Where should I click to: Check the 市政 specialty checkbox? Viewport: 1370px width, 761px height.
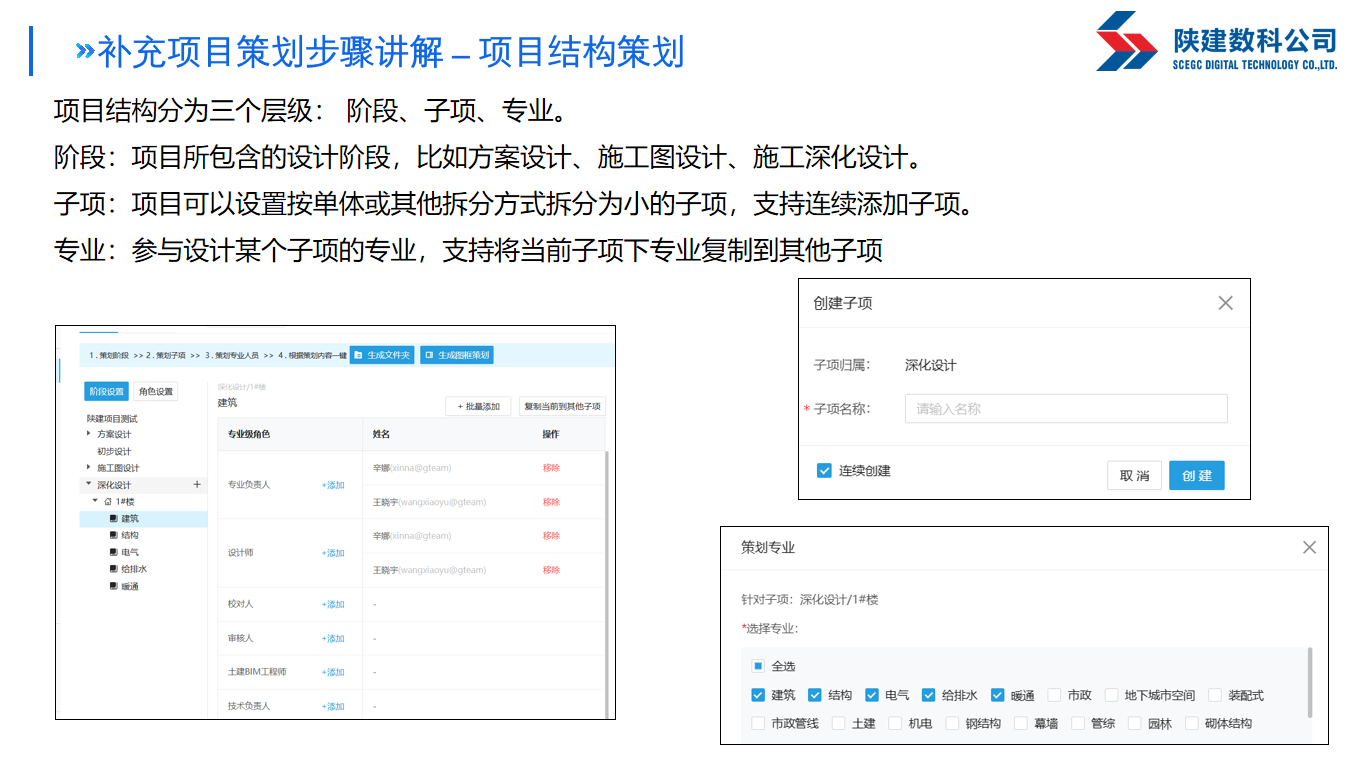pyautogui.click(x=1054, y=695)
